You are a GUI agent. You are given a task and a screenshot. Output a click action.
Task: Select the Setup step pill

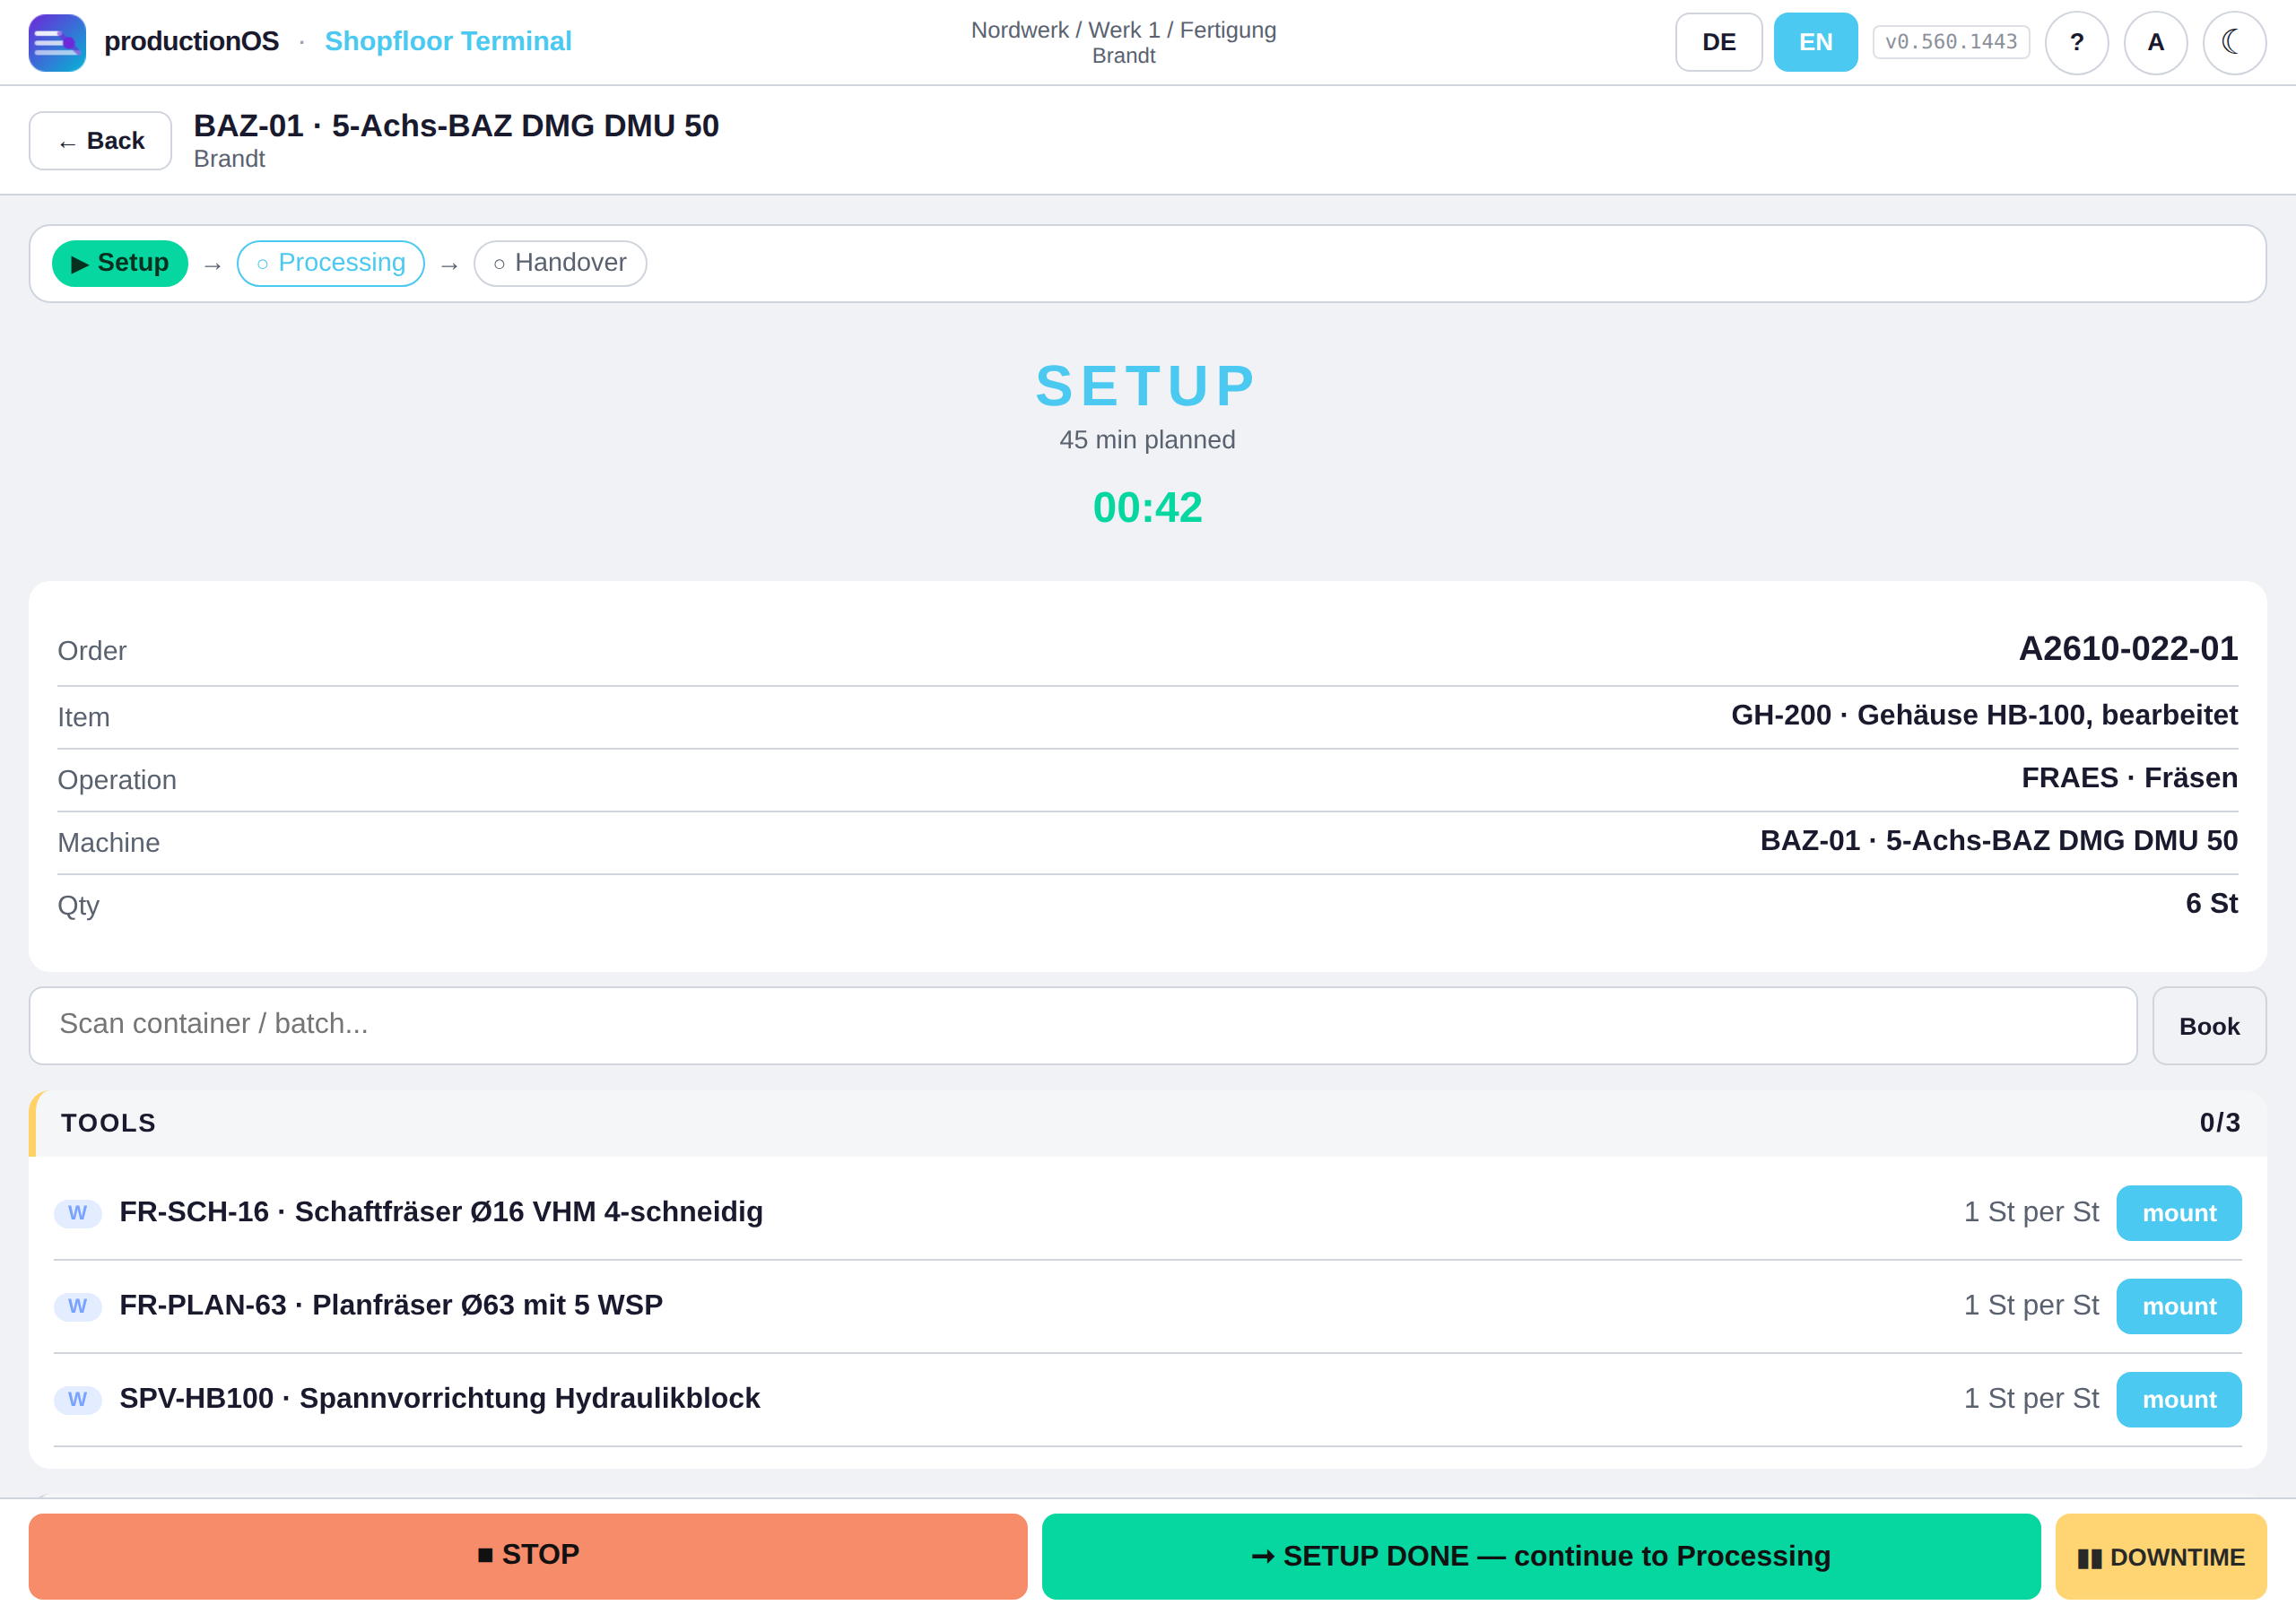click(120, 263)
